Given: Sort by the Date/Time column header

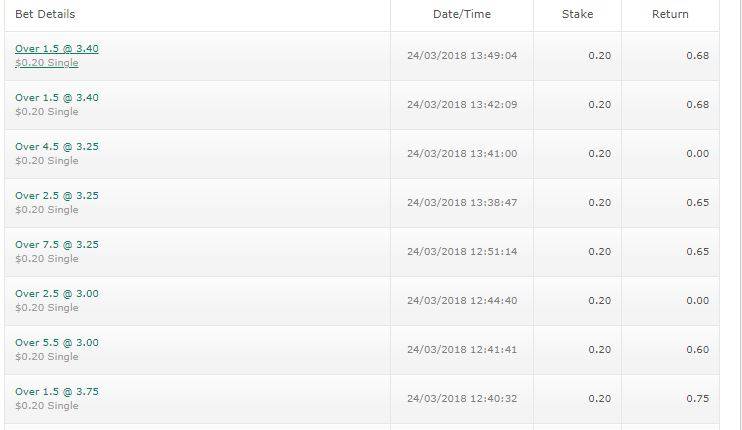Looking at the screenshot, I should (461, 15).
